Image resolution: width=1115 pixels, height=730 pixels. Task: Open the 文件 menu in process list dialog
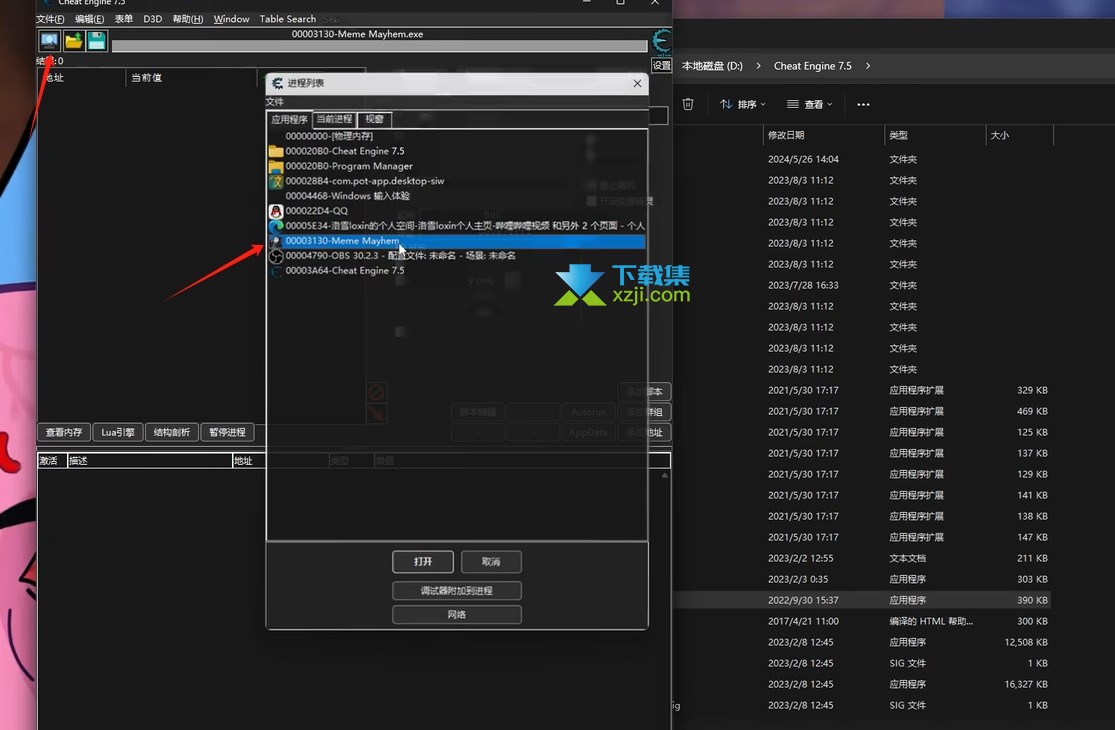coord(274,102)
